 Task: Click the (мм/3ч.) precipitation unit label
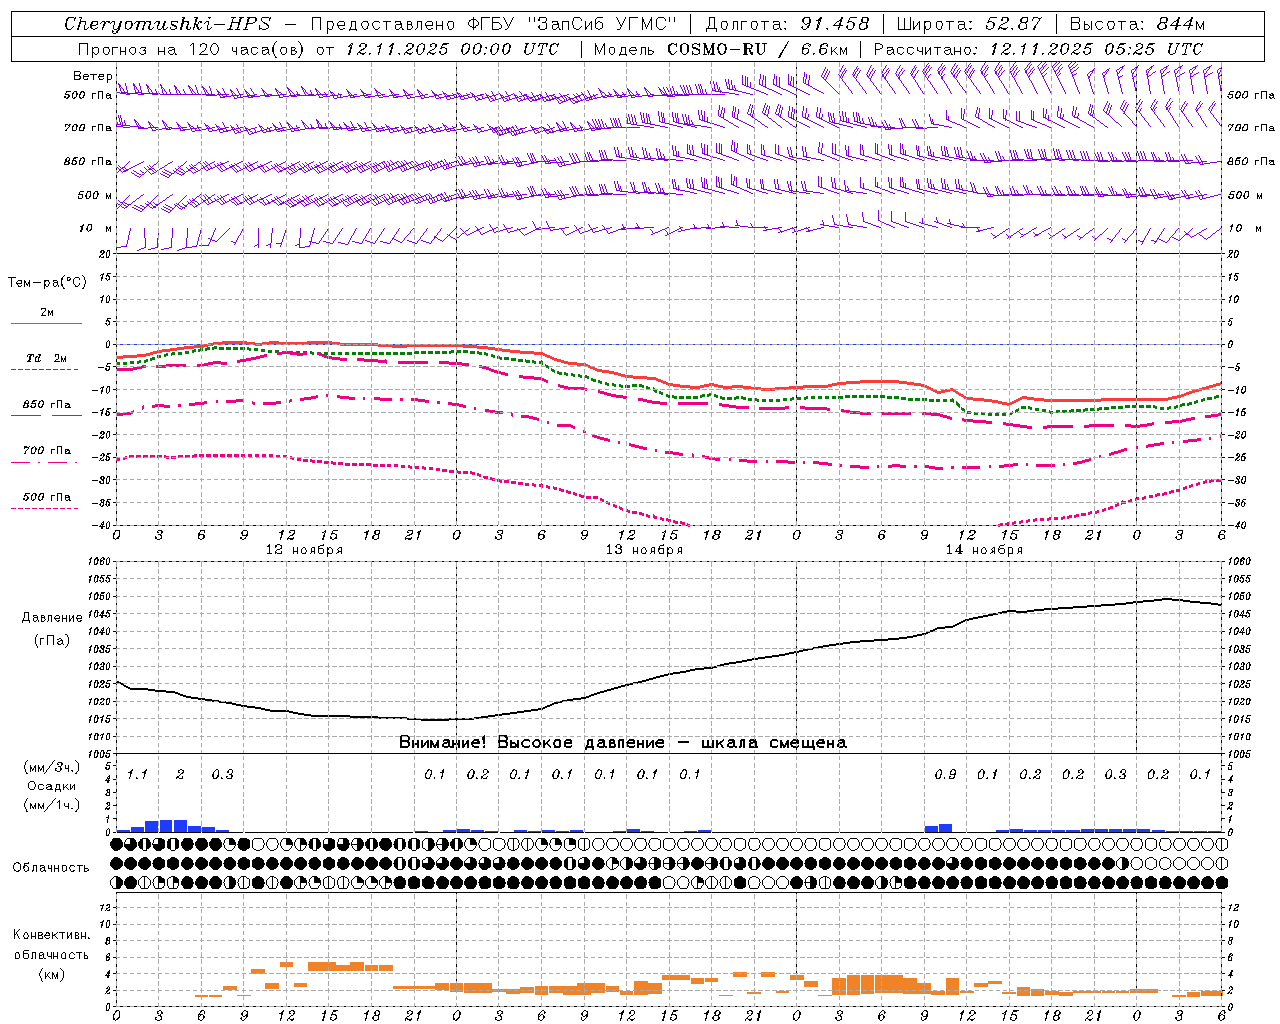pyautogui.click(x=52, y=767)
